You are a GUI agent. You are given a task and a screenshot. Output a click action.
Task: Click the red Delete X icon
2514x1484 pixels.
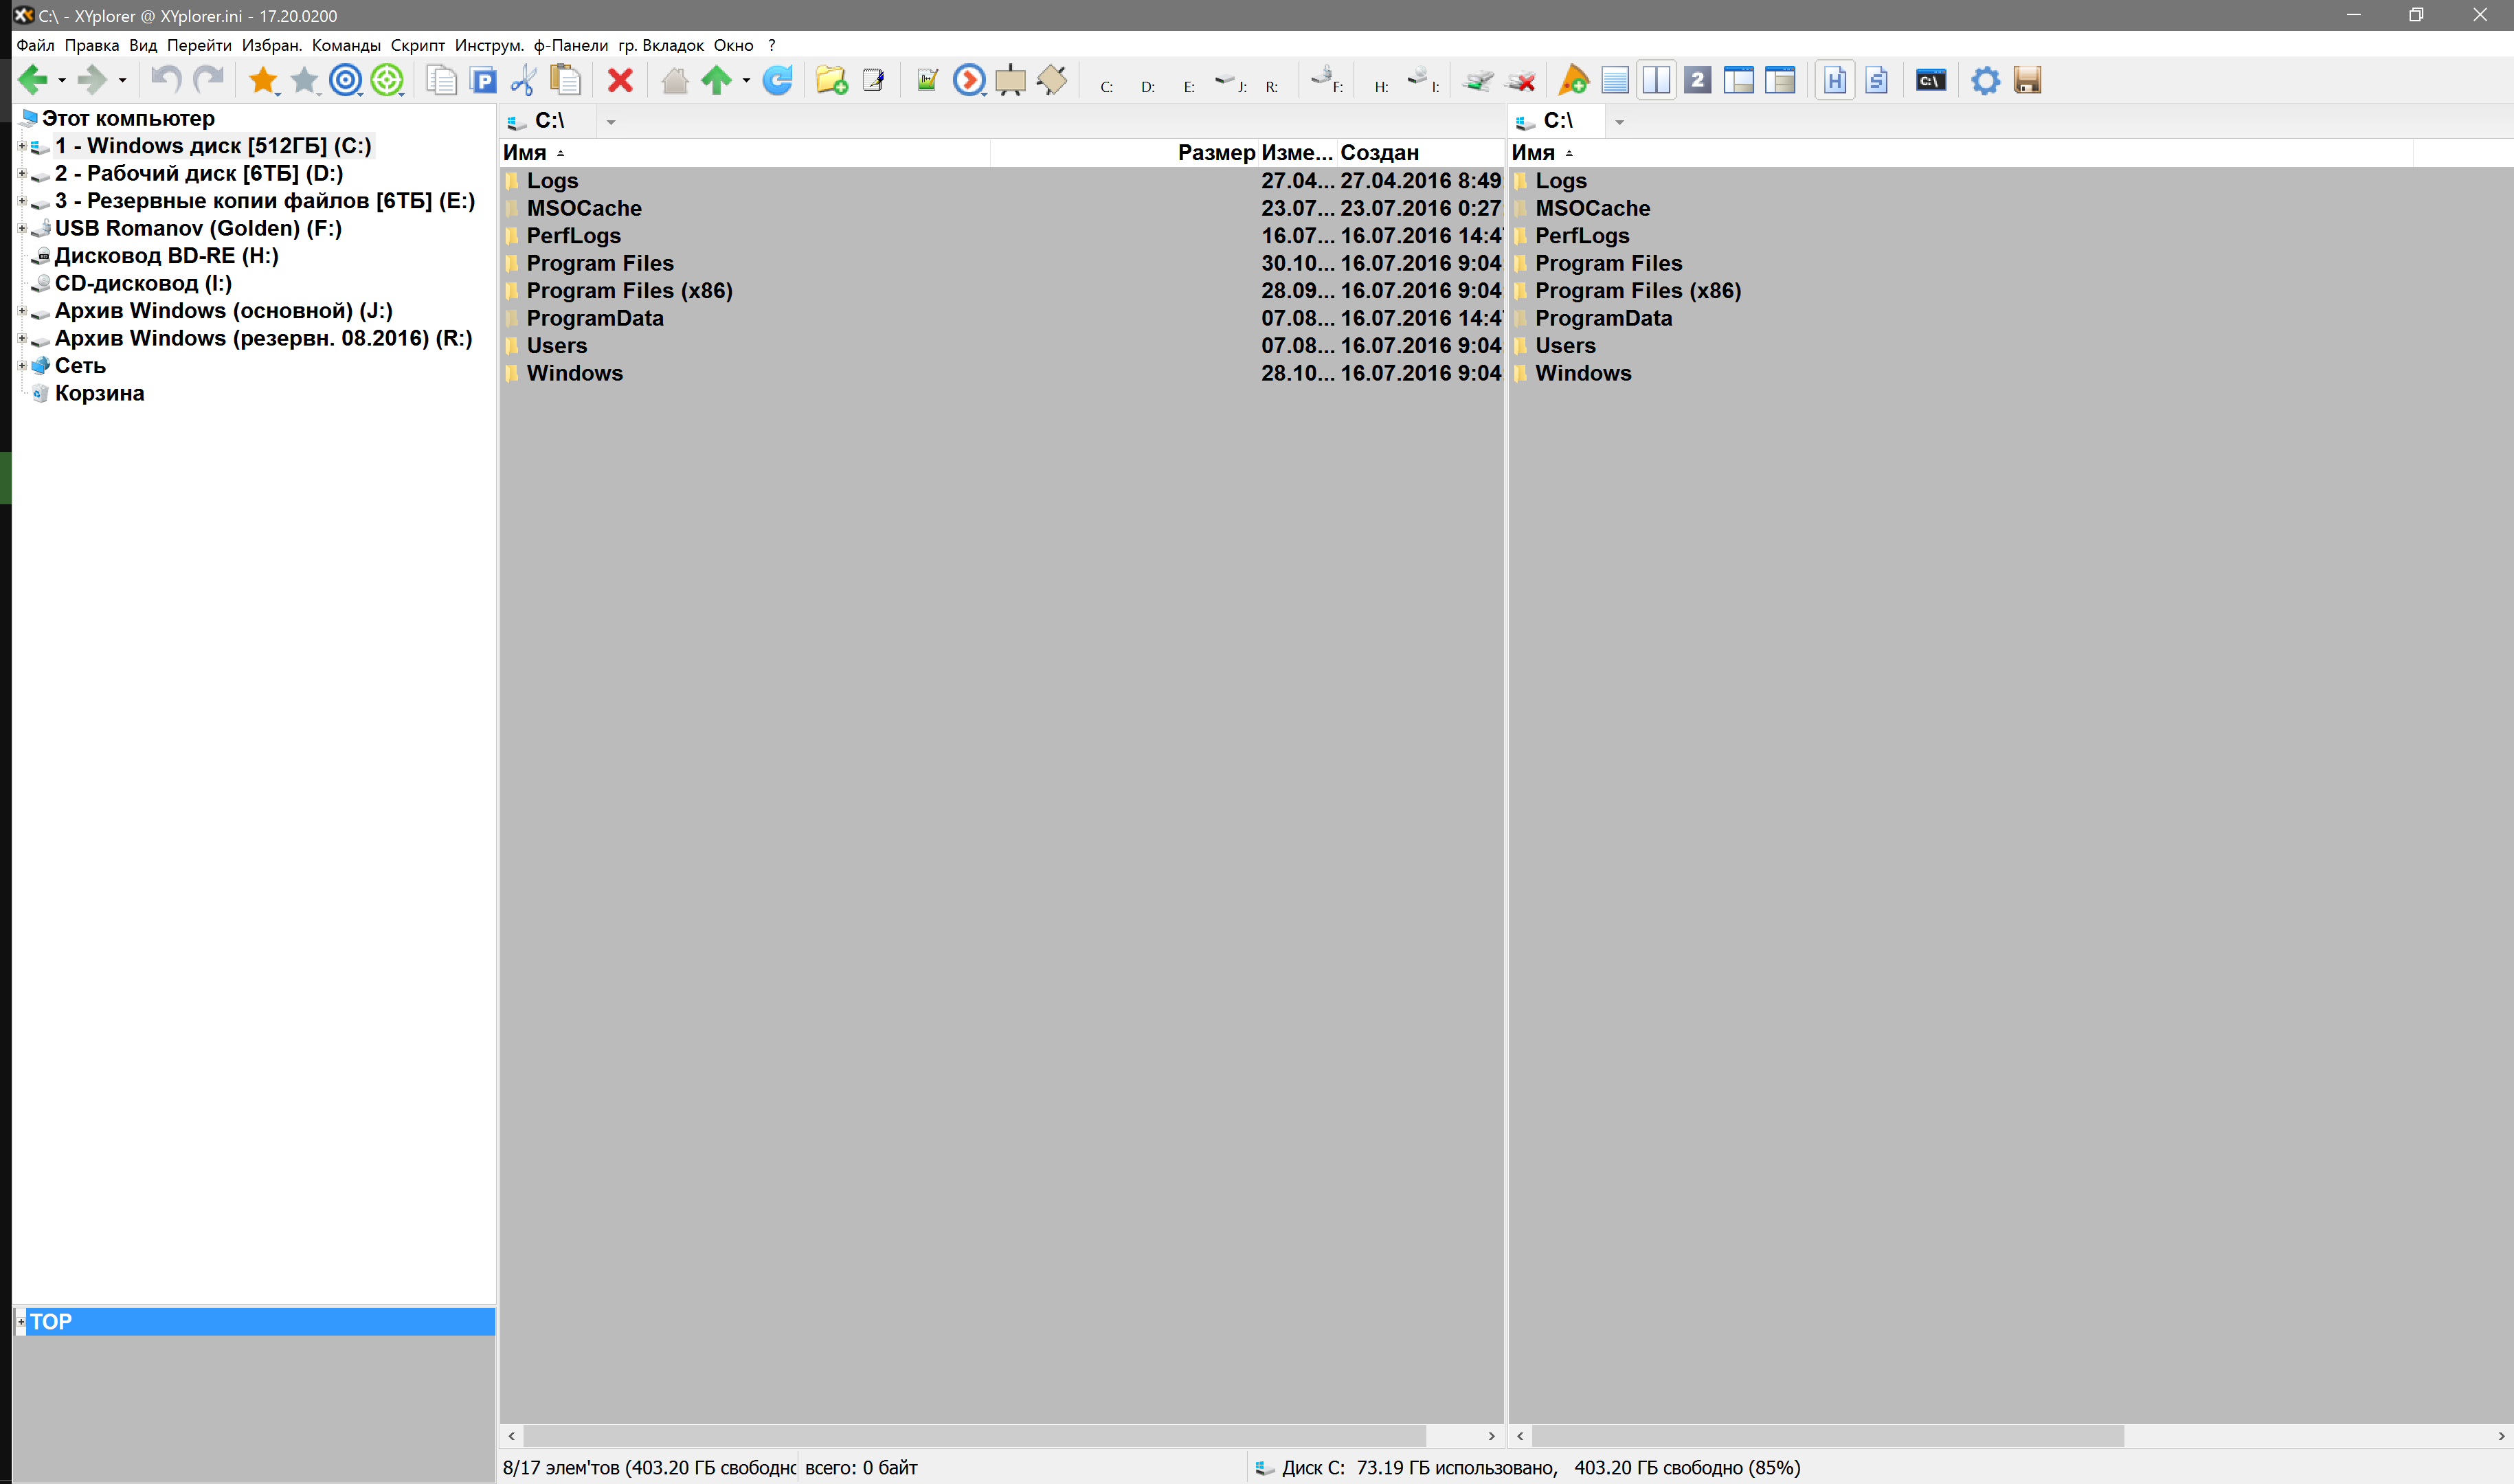[620, 80]
